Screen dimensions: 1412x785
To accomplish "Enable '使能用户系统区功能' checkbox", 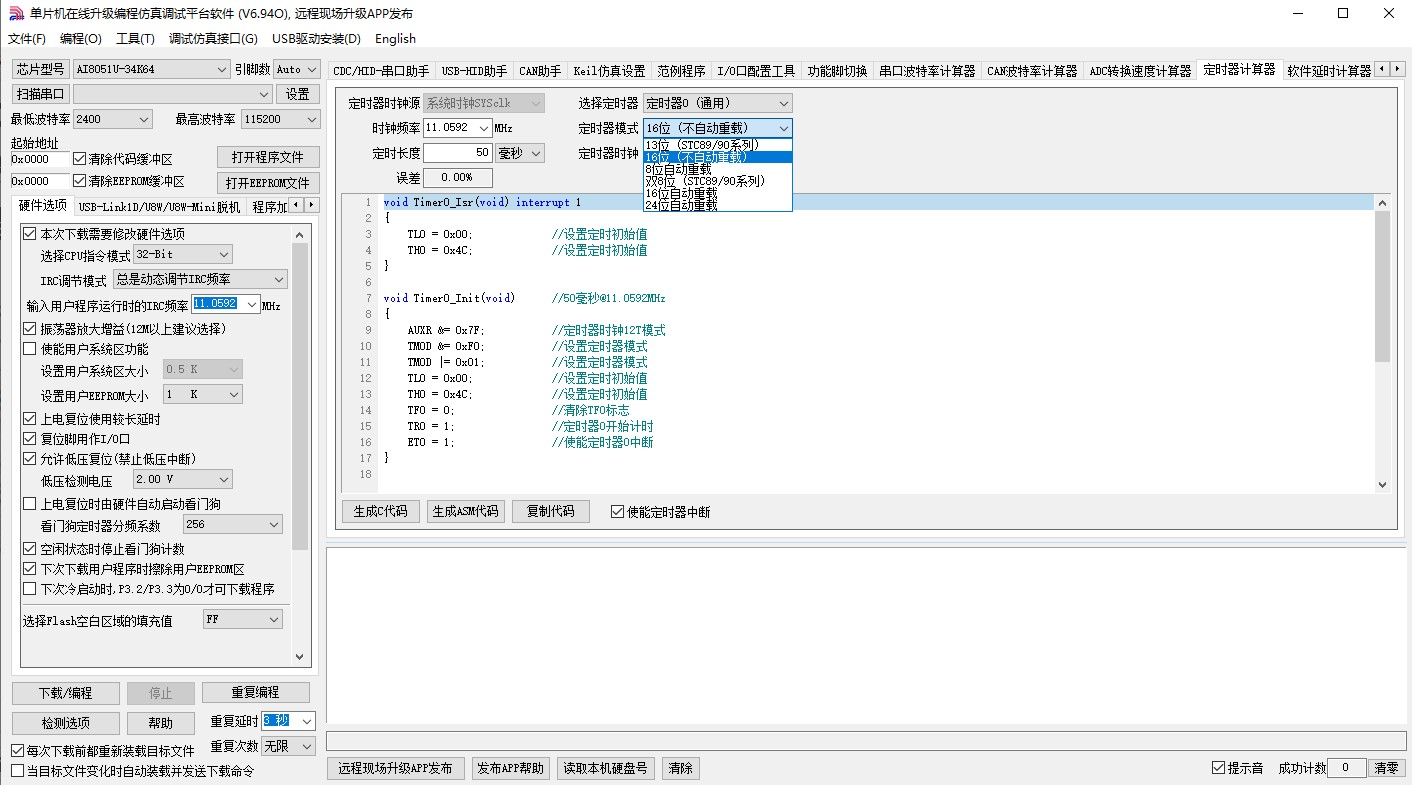I will tap(29, 349).
